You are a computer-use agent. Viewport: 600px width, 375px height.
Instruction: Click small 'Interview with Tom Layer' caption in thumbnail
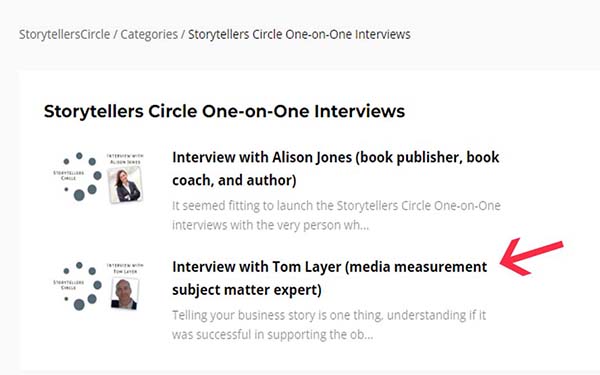point(125,268)
